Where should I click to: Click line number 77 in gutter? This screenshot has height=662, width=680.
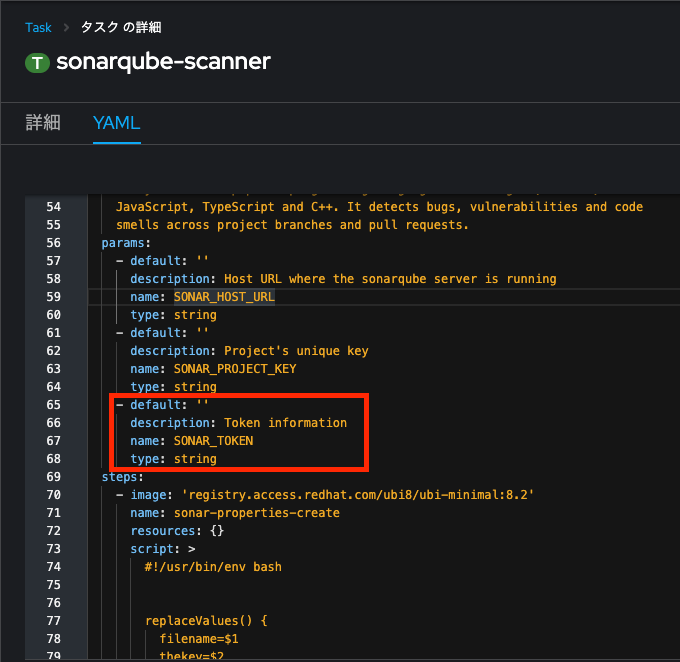pos(53,621)
